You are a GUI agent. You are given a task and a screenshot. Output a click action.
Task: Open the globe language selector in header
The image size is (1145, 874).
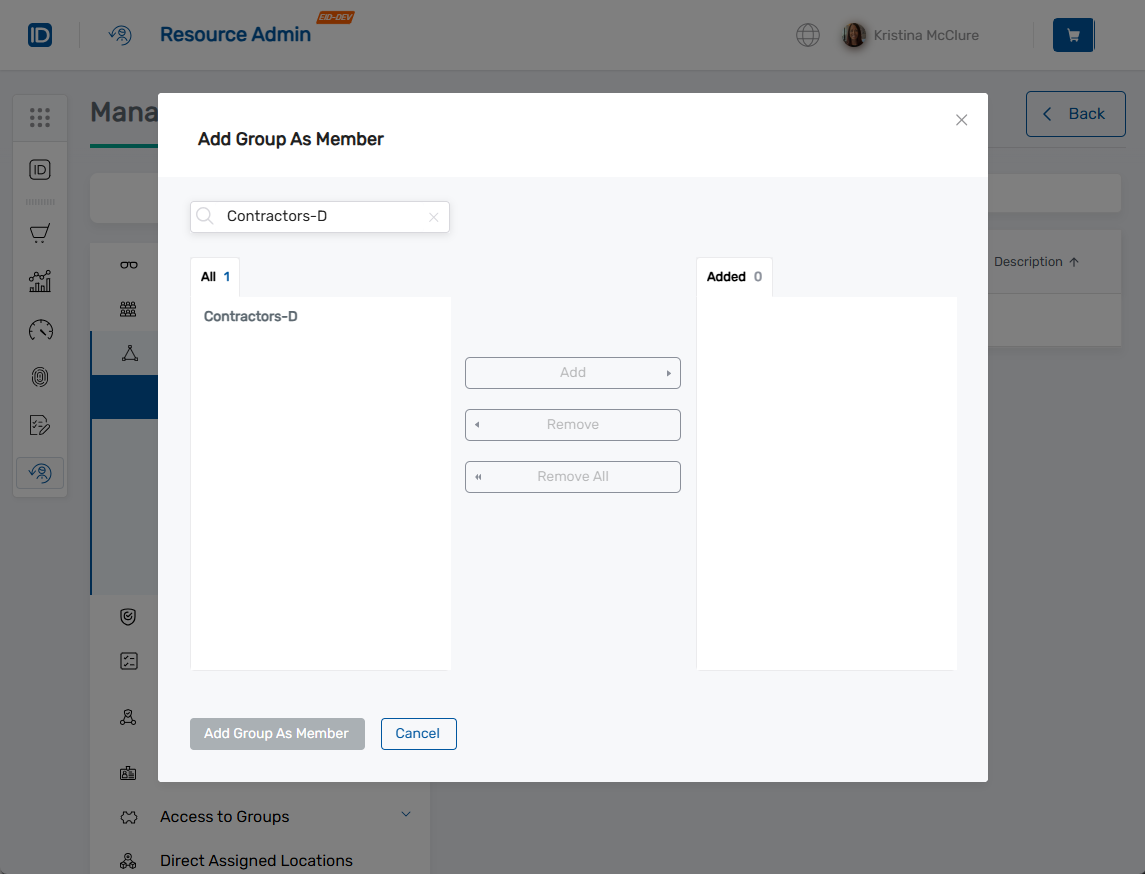pyautogui.click(x=807, y=34)
